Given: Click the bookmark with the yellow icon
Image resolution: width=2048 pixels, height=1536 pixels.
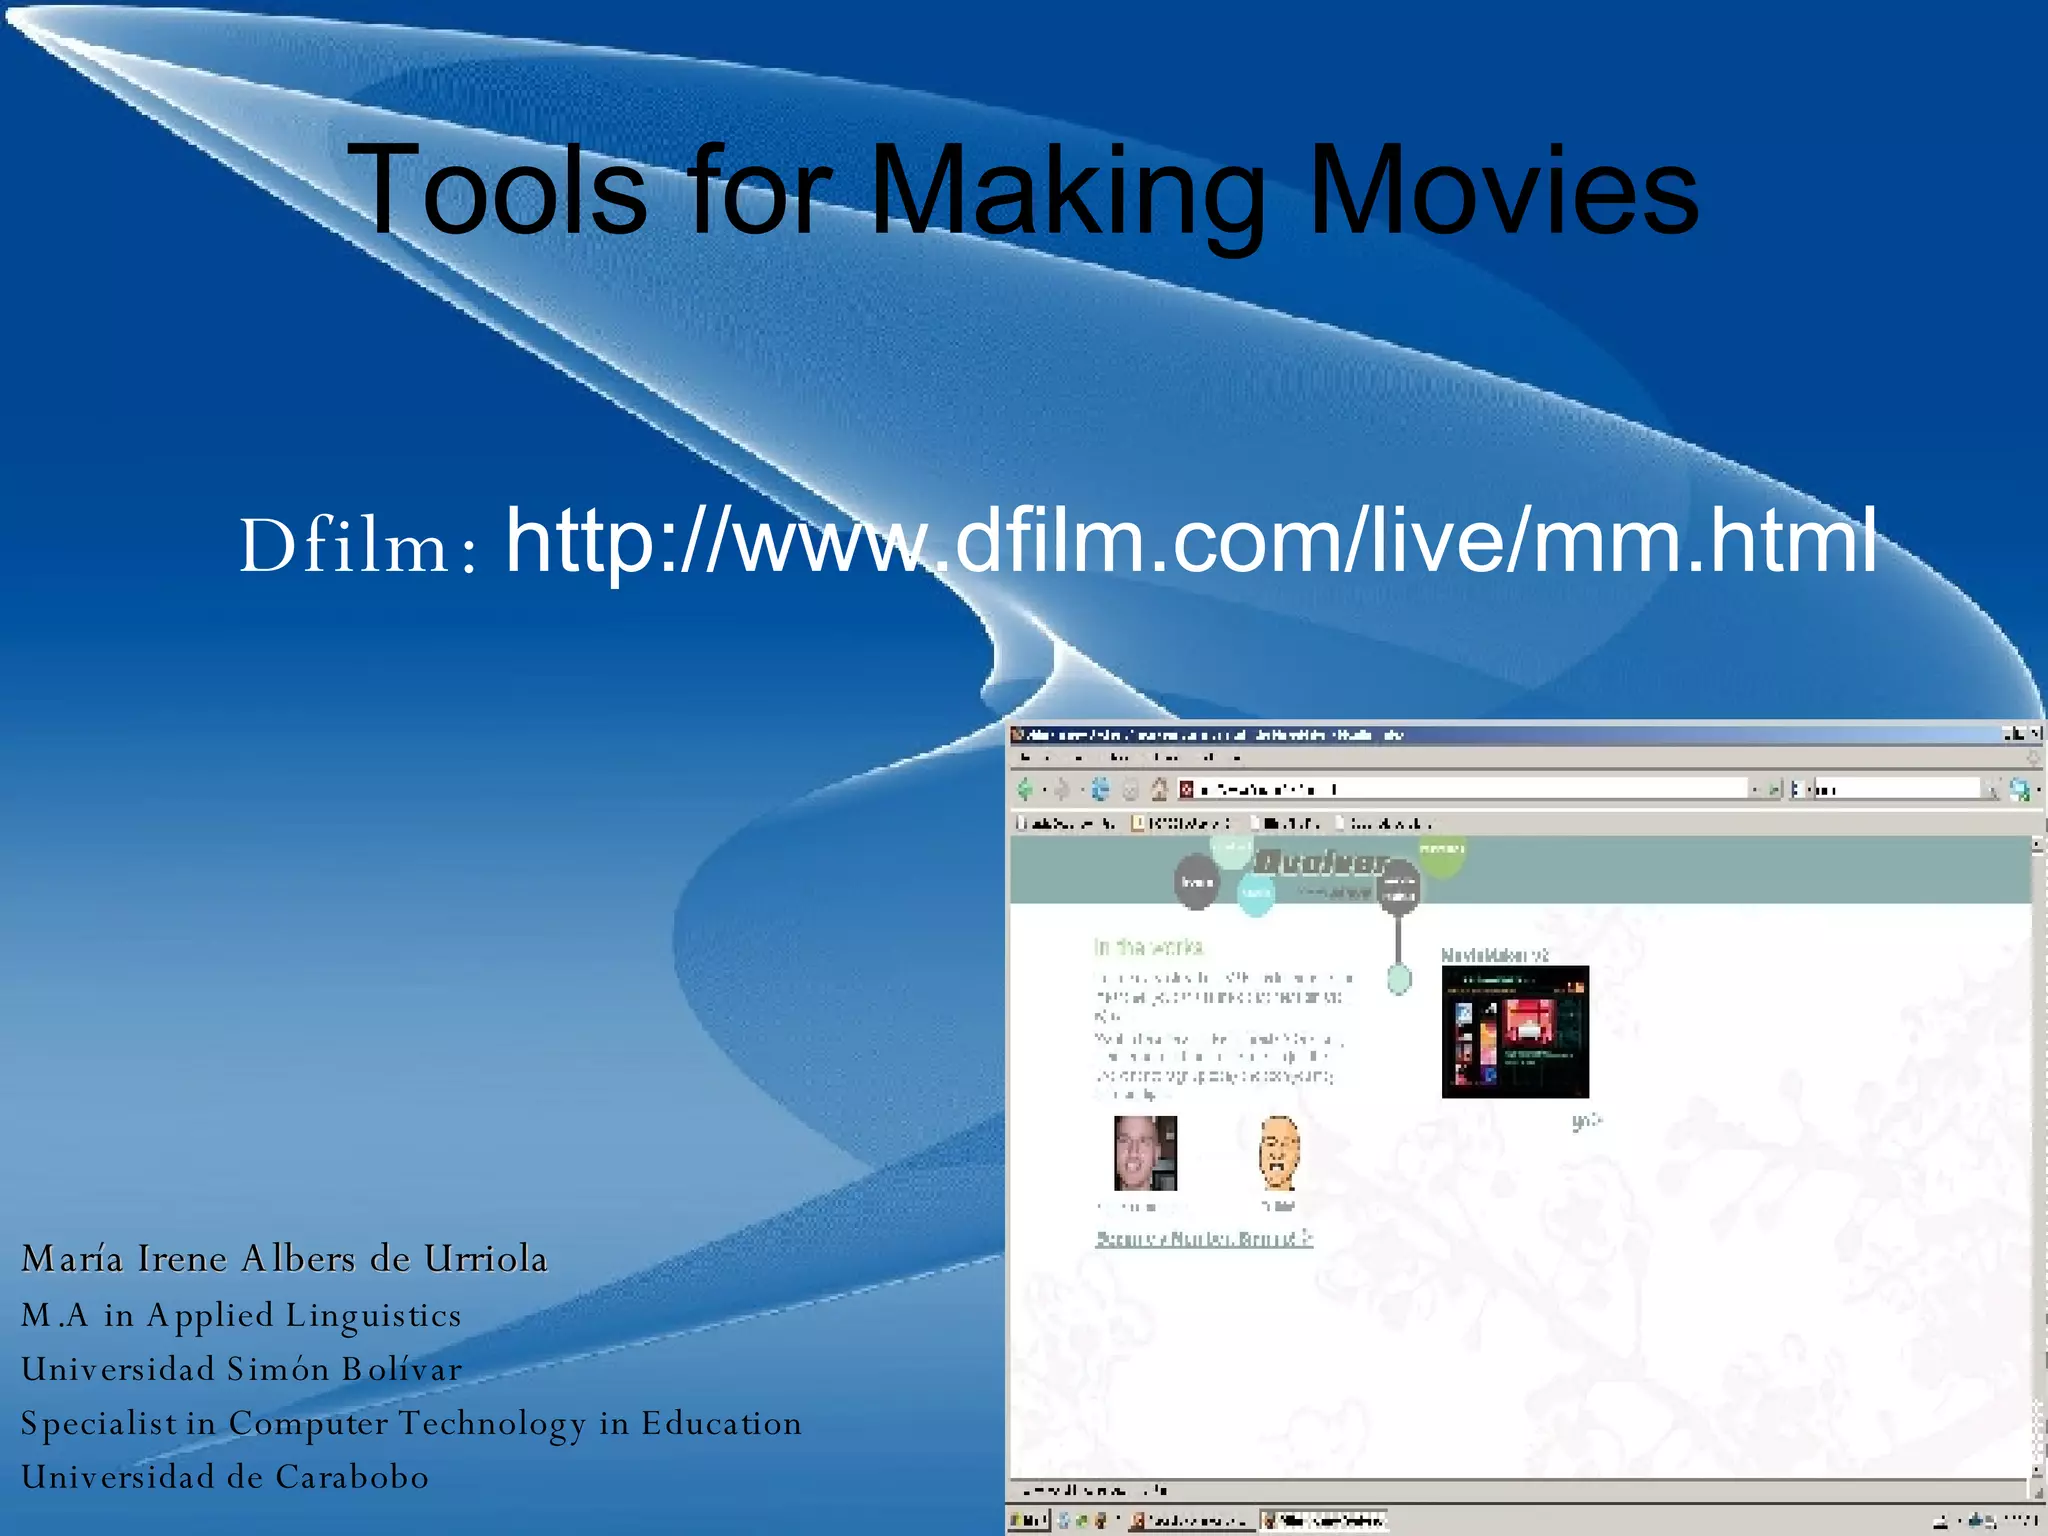Looking at the screenshot, I should (1183, 823).
